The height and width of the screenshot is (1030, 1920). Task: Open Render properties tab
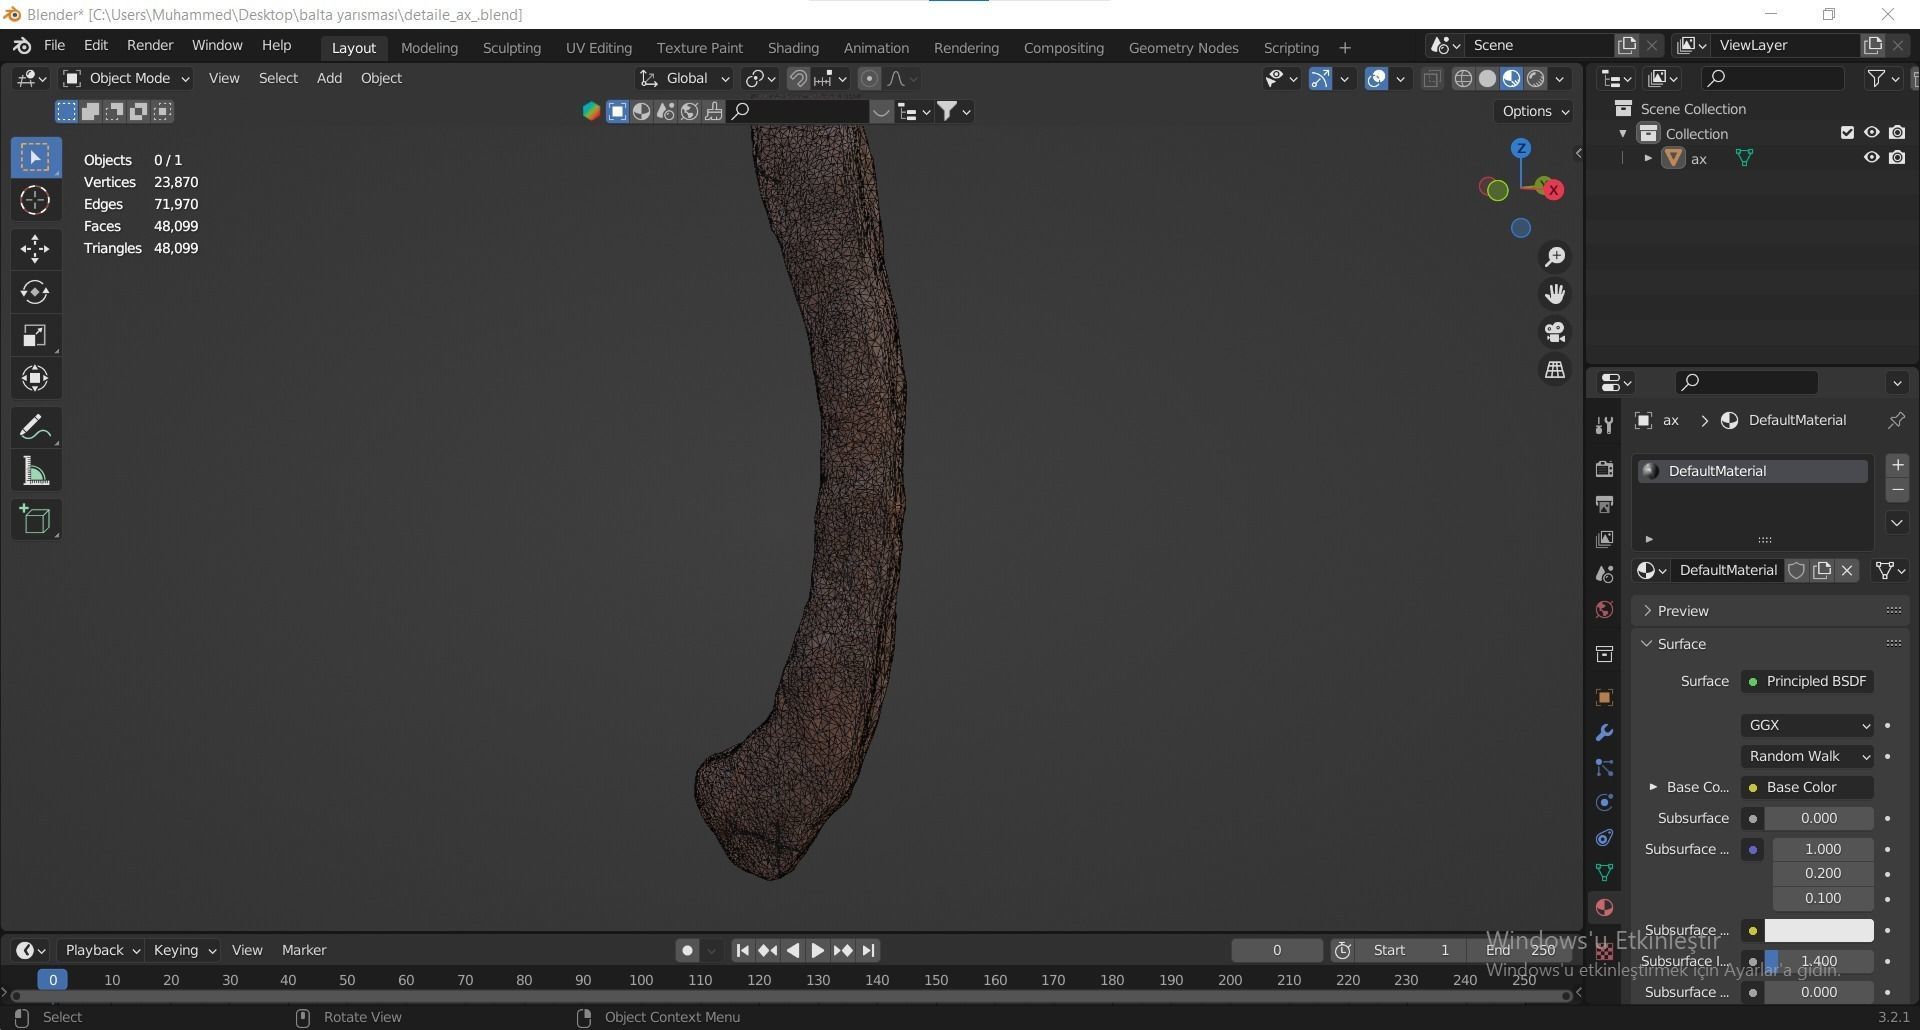pos(1604,469)
